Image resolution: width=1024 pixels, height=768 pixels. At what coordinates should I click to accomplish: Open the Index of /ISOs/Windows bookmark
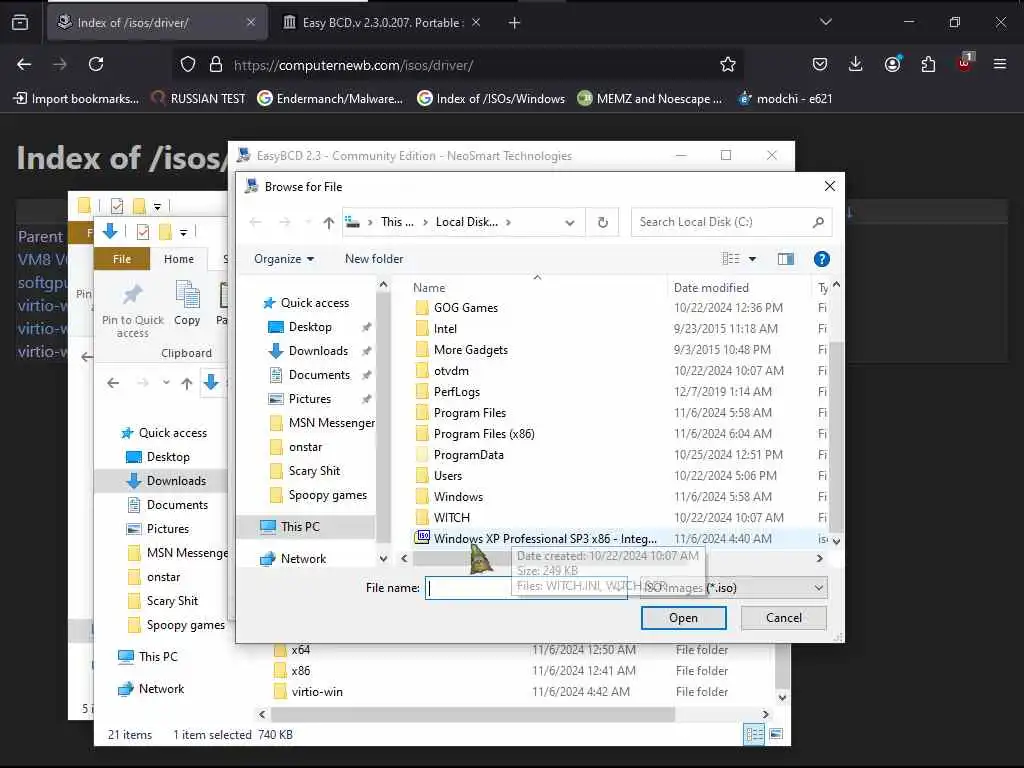tap(491, 99)
